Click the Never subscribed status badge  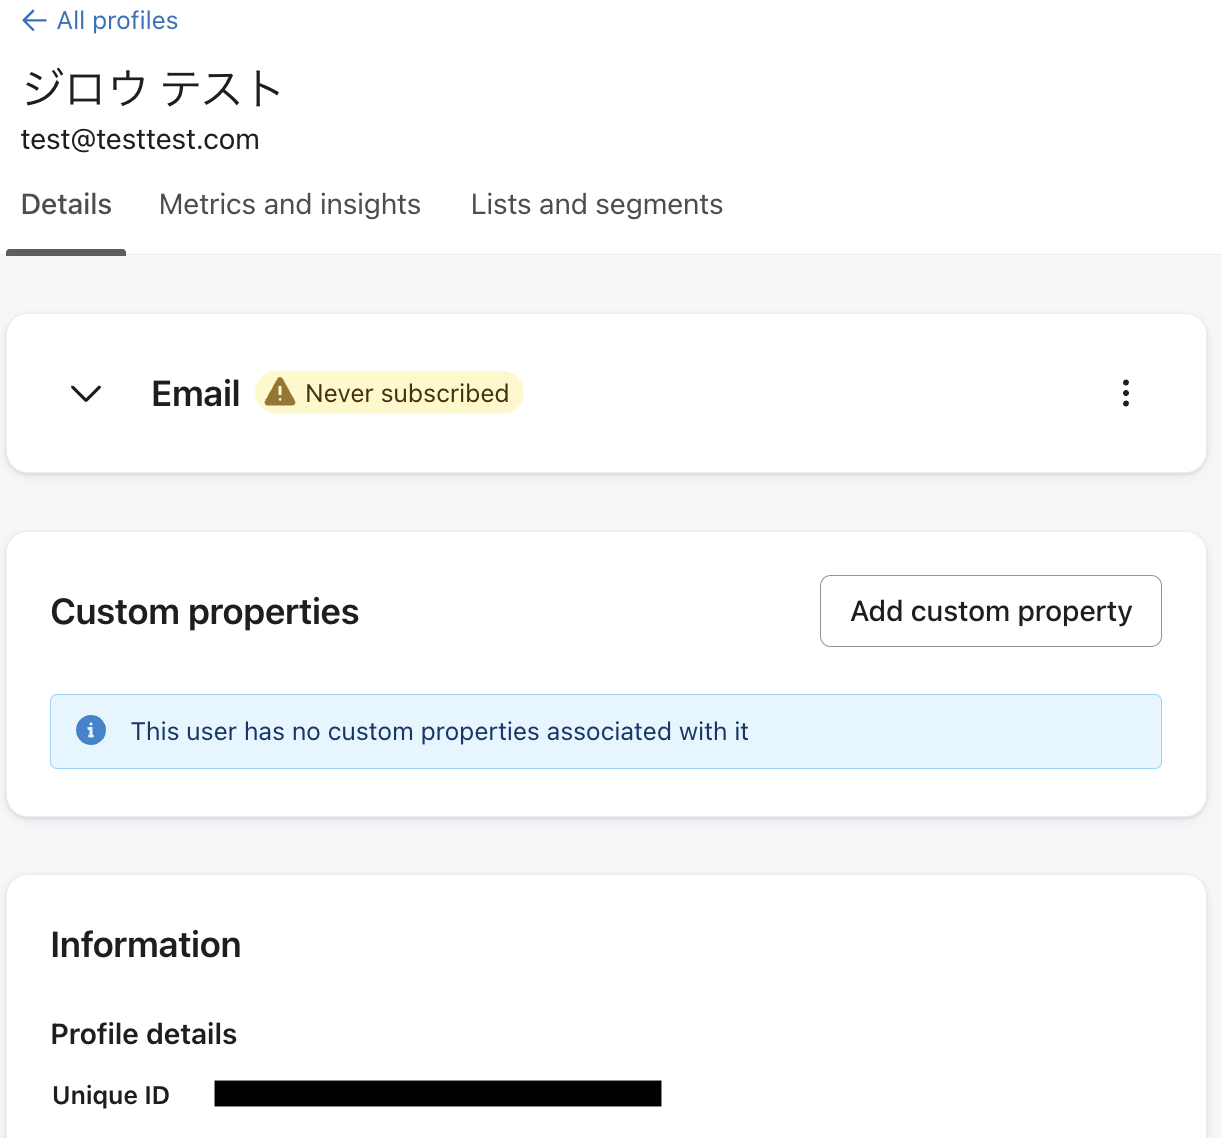click(406, 393)
